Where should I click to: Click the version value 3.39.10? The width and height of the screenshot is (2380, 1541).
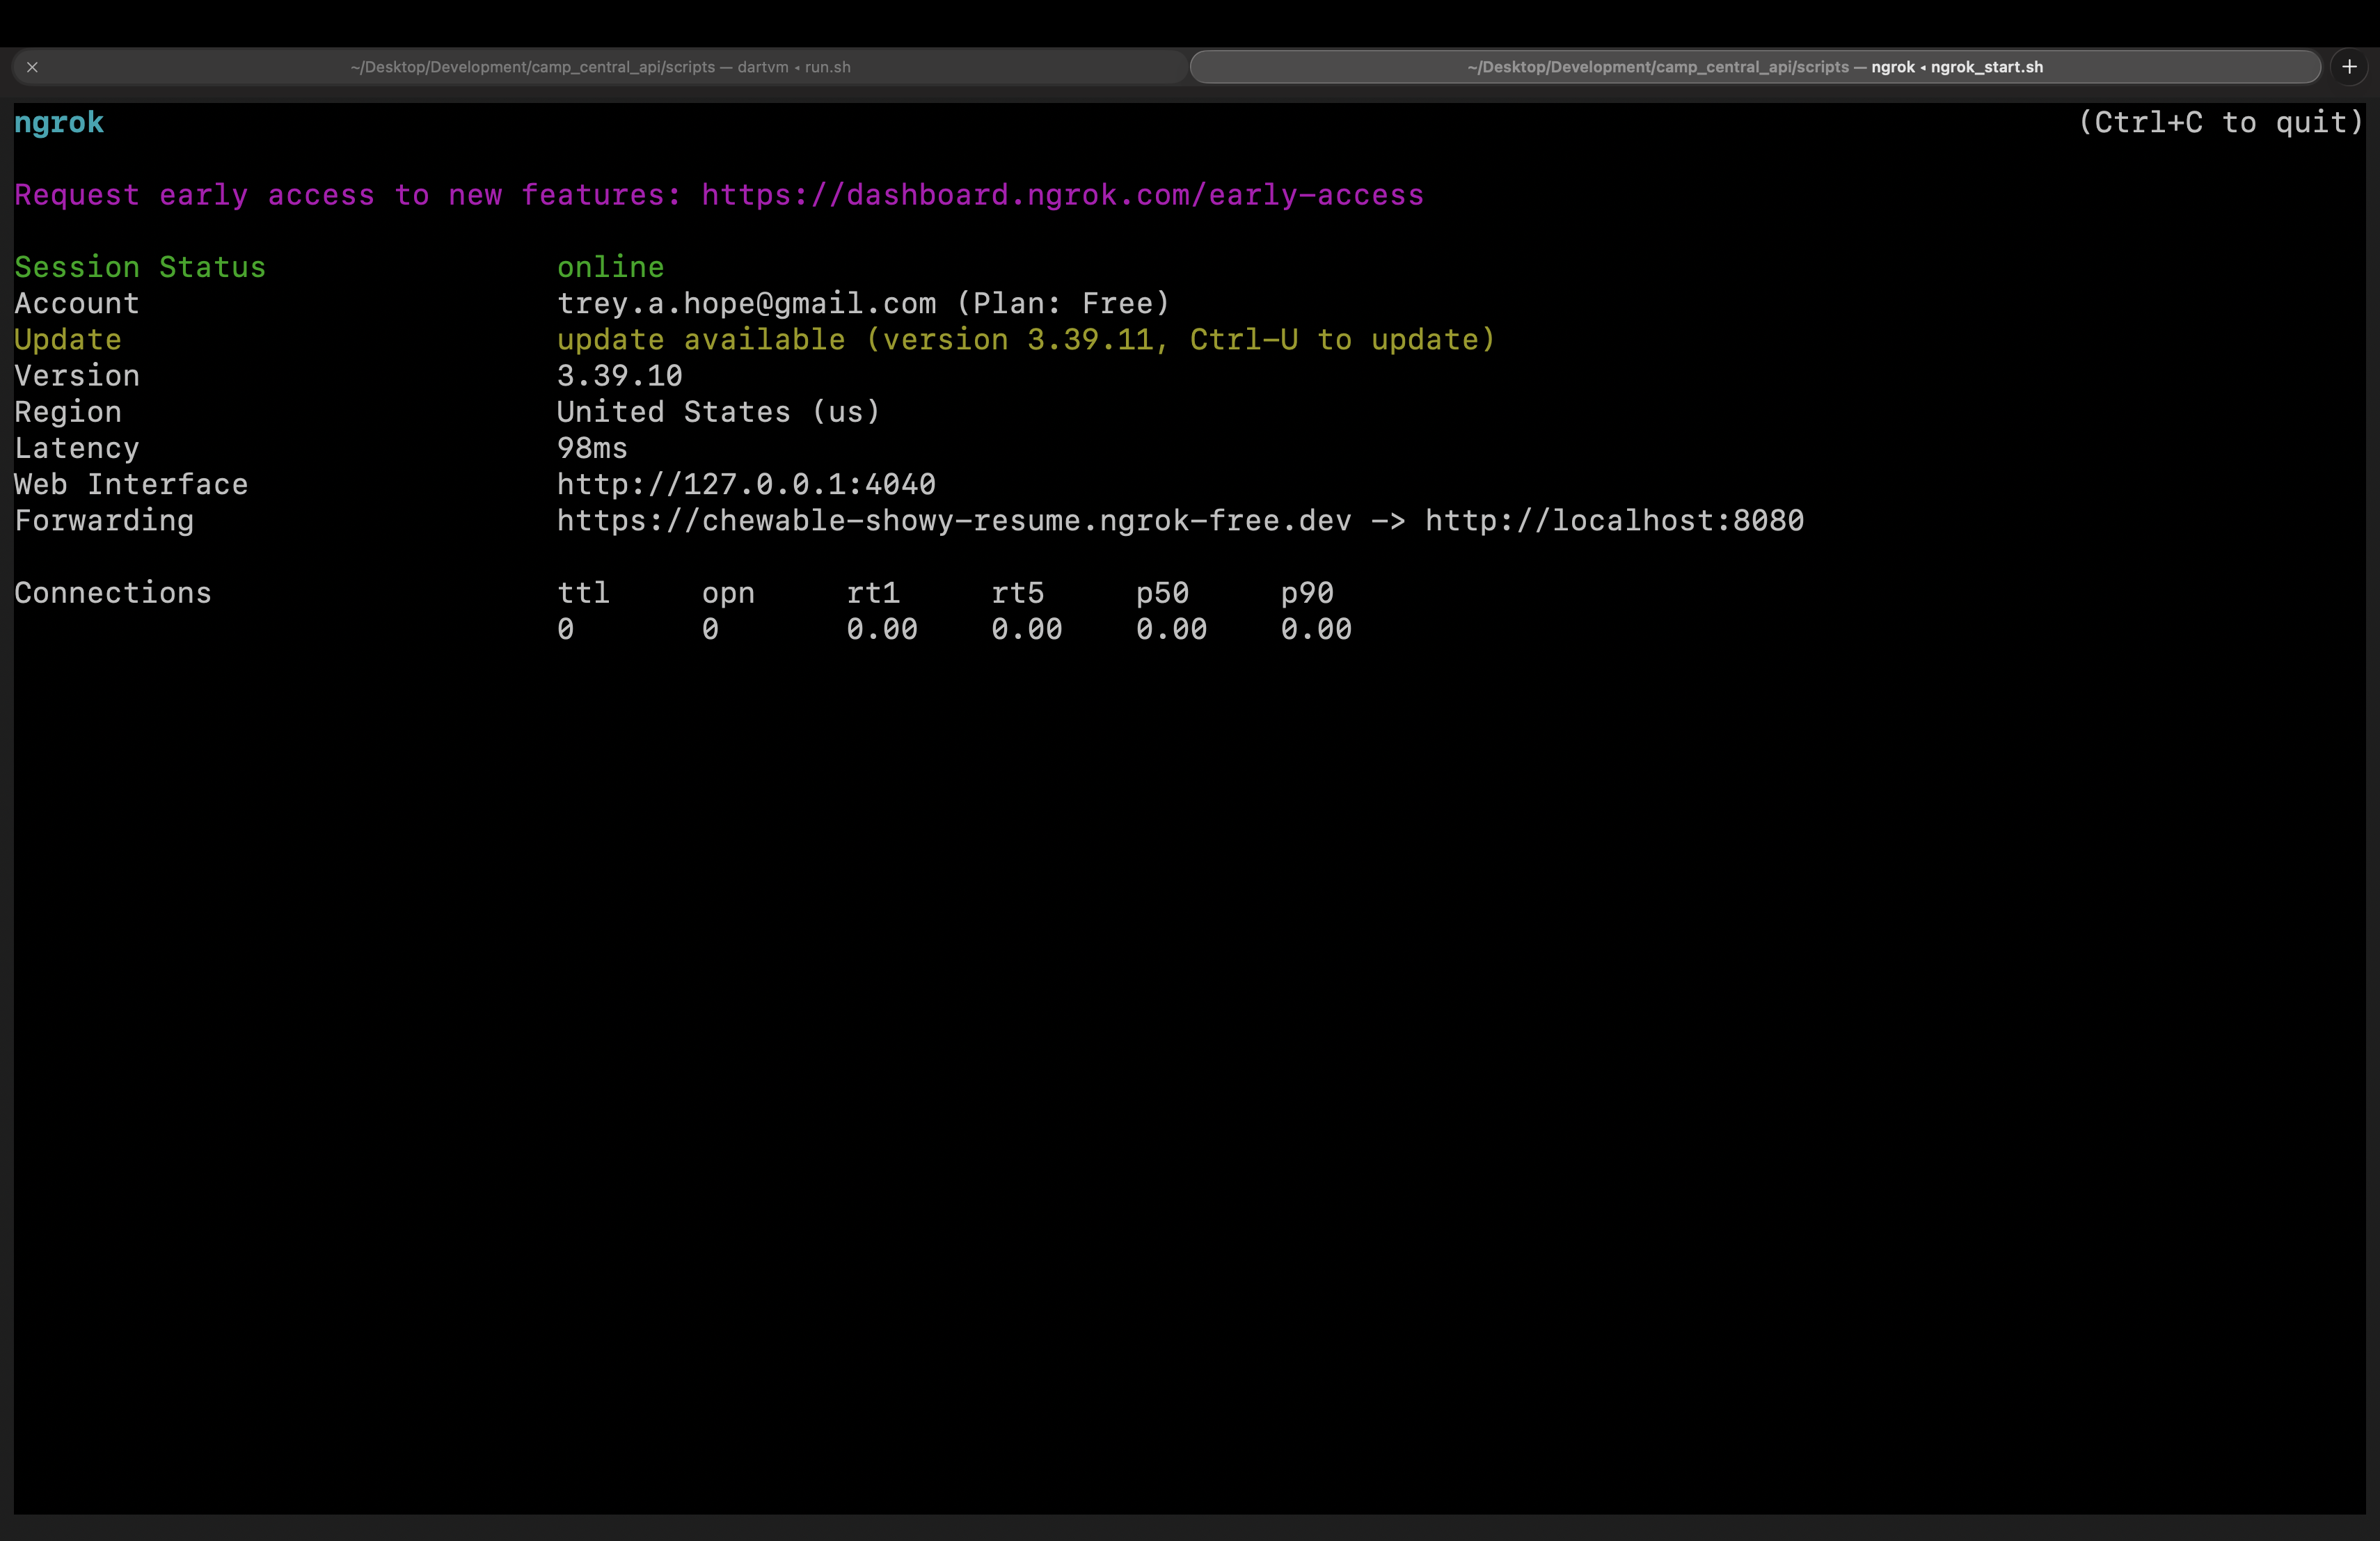pyautogui.click(x=619, y=376)
